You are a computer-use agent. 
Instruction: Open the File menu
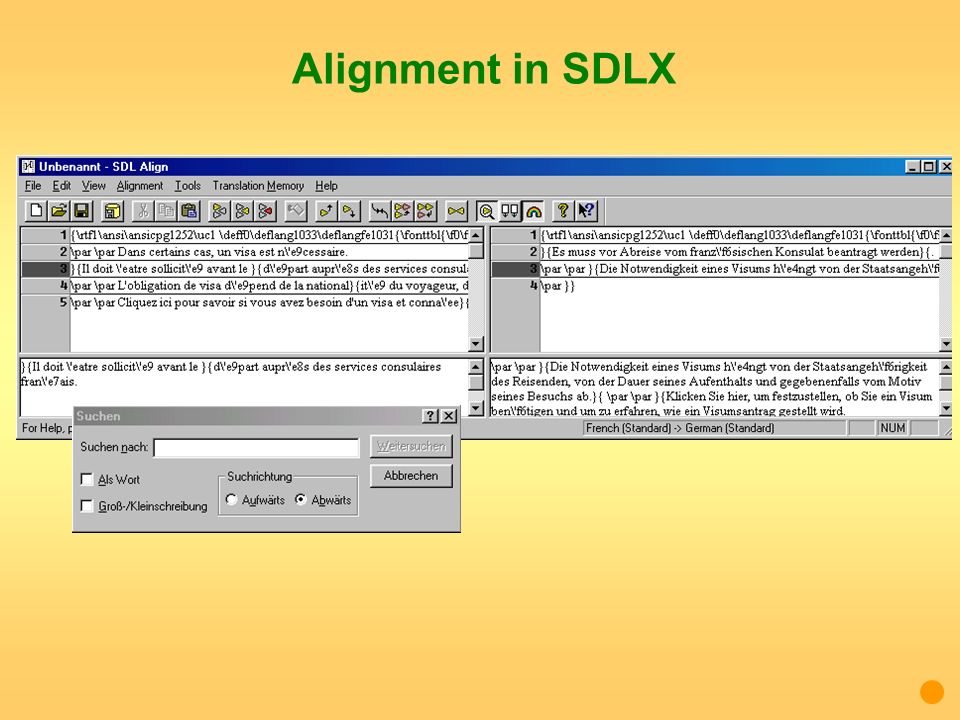(33, 186)
